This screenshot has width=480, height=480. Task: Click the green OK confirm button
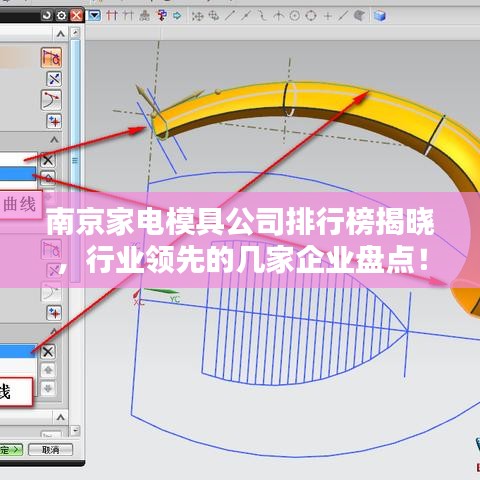(x=11, y=450)
